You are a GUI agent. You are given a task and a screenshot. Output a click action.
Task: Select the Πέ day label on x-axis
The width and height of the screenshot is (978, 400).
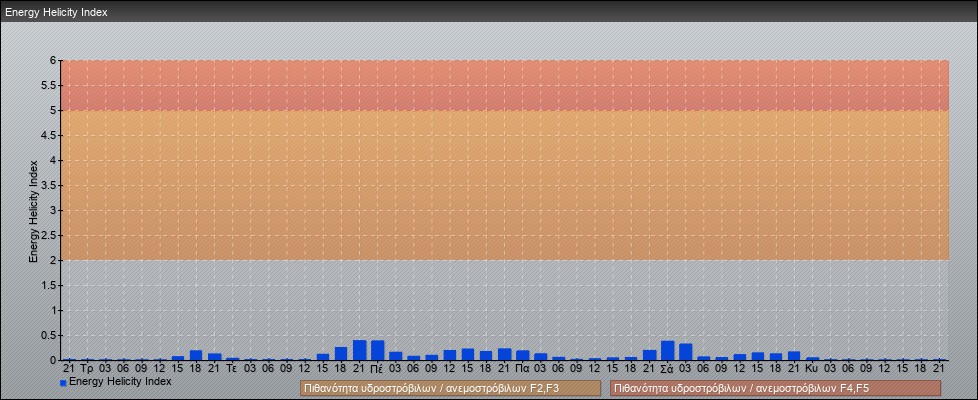point(377,369)
